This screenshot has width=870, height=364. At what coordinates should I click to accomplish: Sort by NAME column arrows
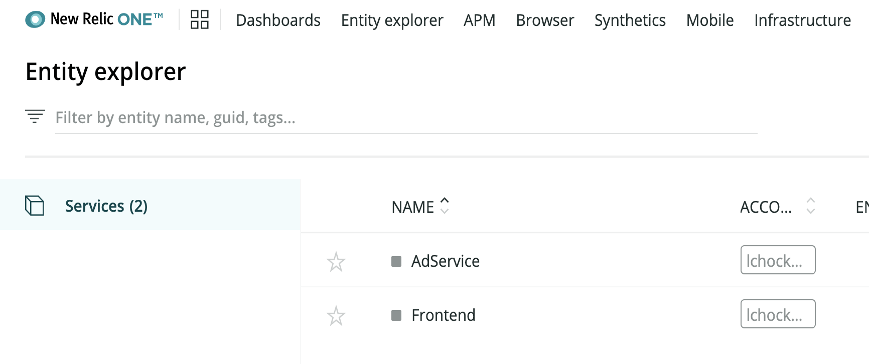pyautogui.click(x=444, y=206)
